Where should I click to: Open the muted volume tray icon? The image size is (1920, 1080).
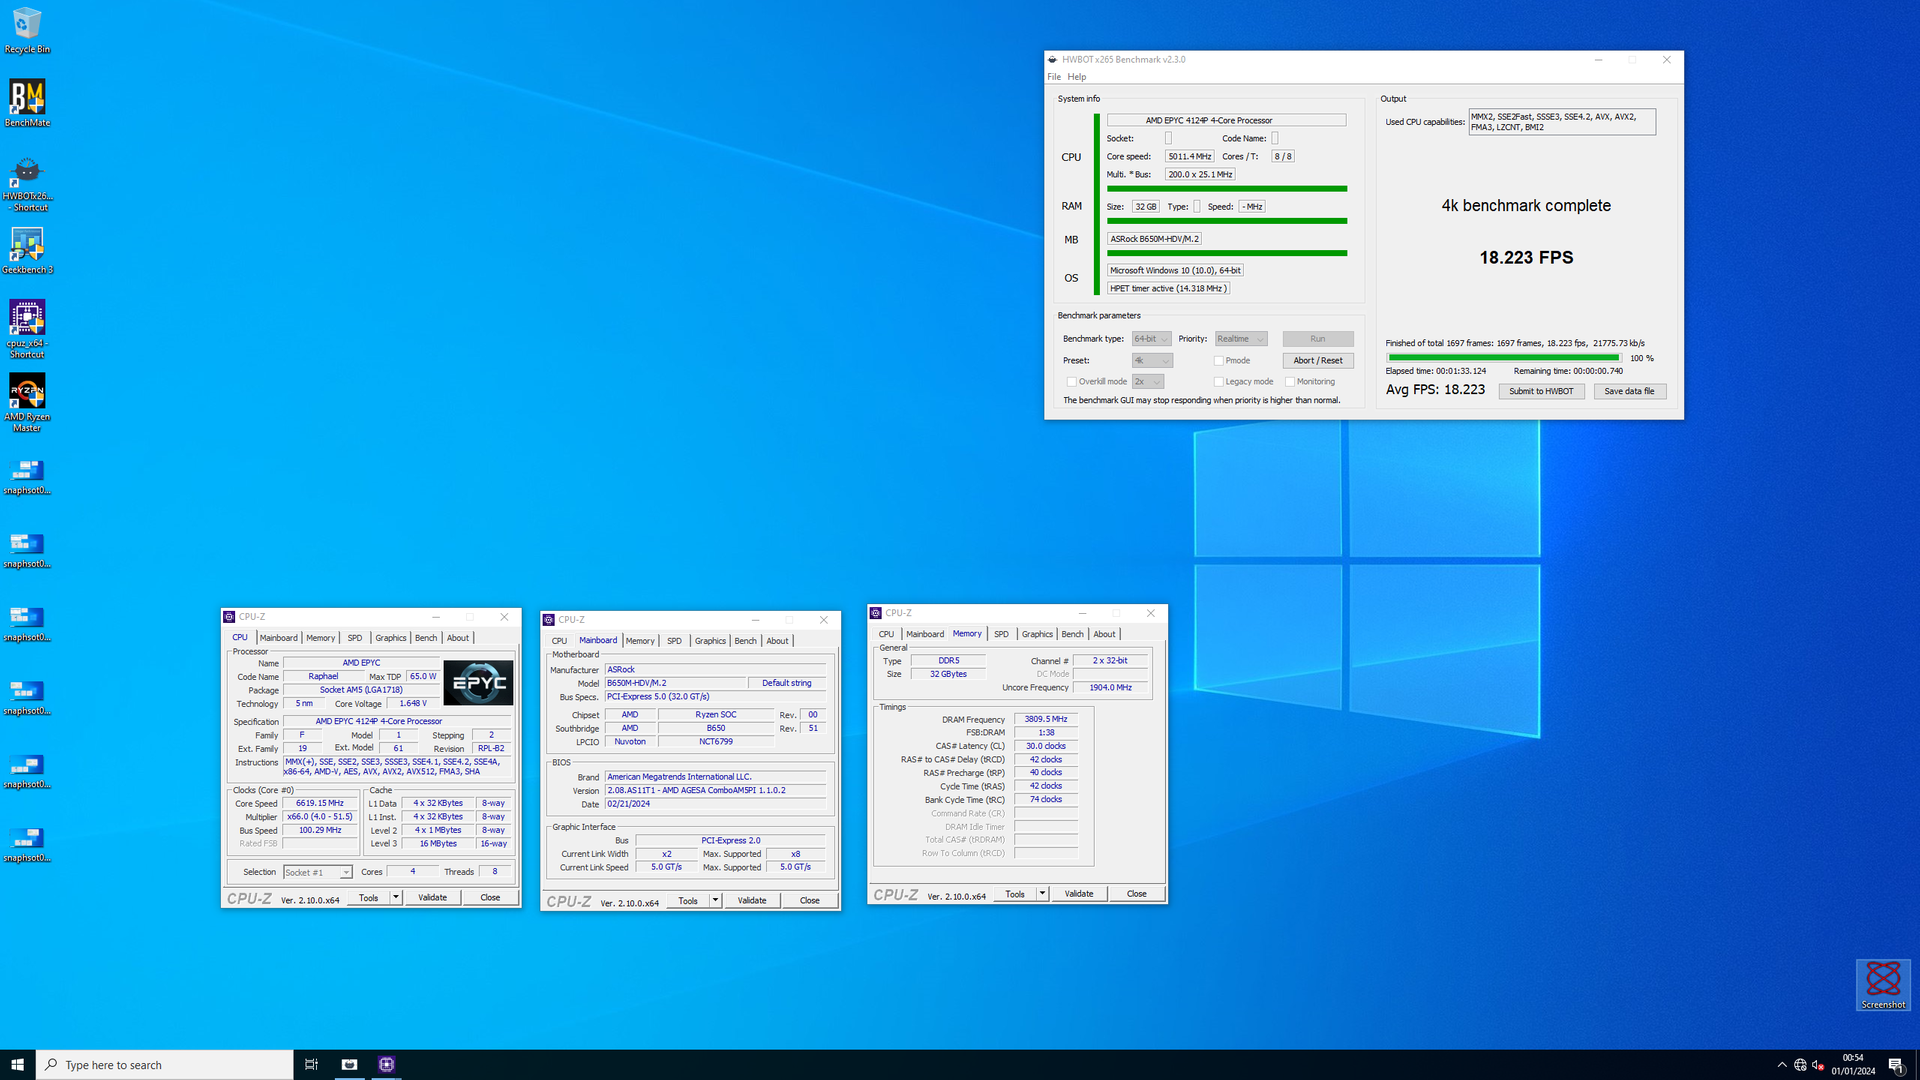coord(1818,1065)
